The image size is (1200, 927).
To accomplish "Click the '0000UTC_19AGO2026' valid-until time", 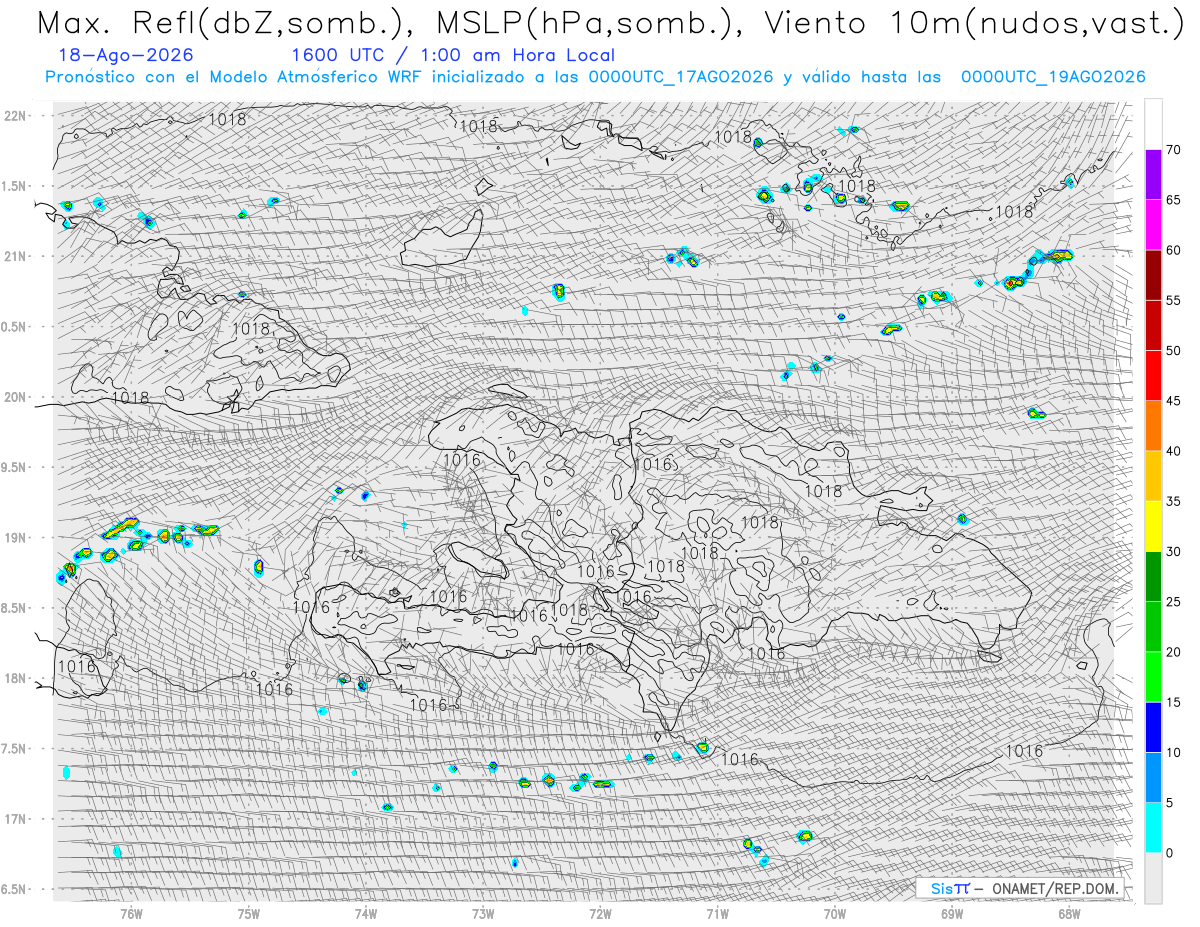I will (1053, 77).
